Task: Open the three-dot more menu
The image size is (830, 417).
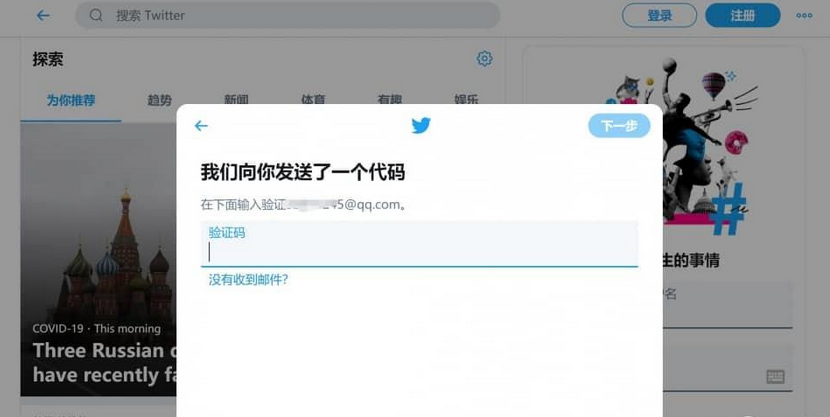Action: click(x=804, y=15)
